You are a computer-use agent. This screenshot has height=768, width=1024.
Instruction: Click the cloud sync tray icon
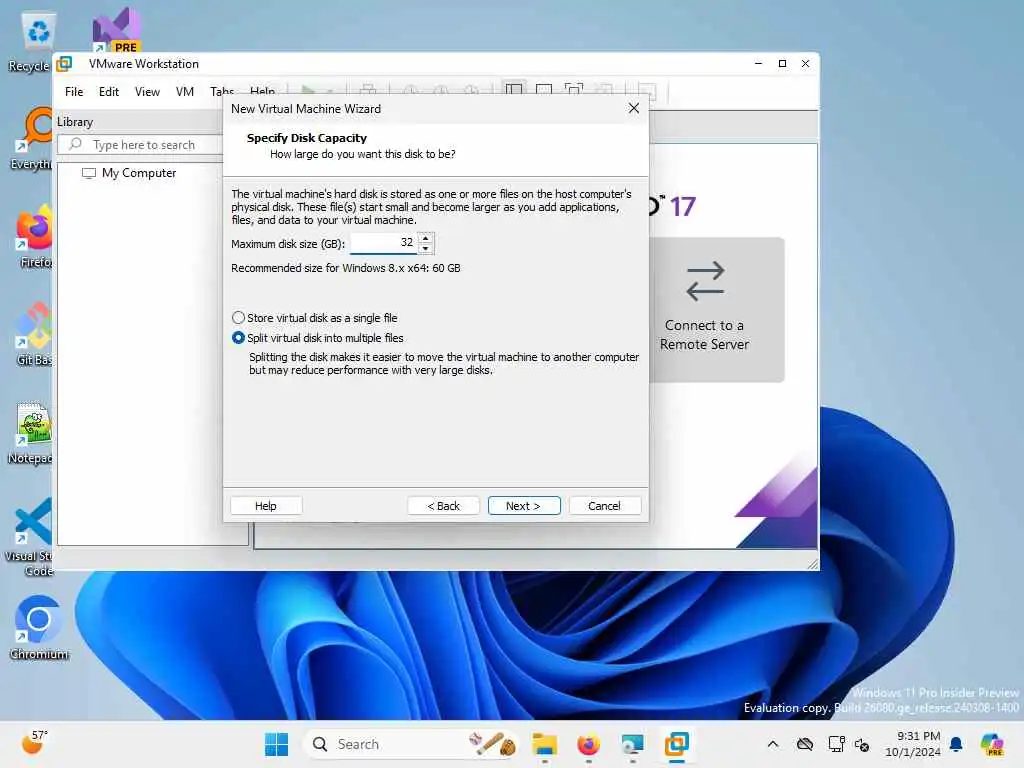pyautogui.click(x=805, y=744)
